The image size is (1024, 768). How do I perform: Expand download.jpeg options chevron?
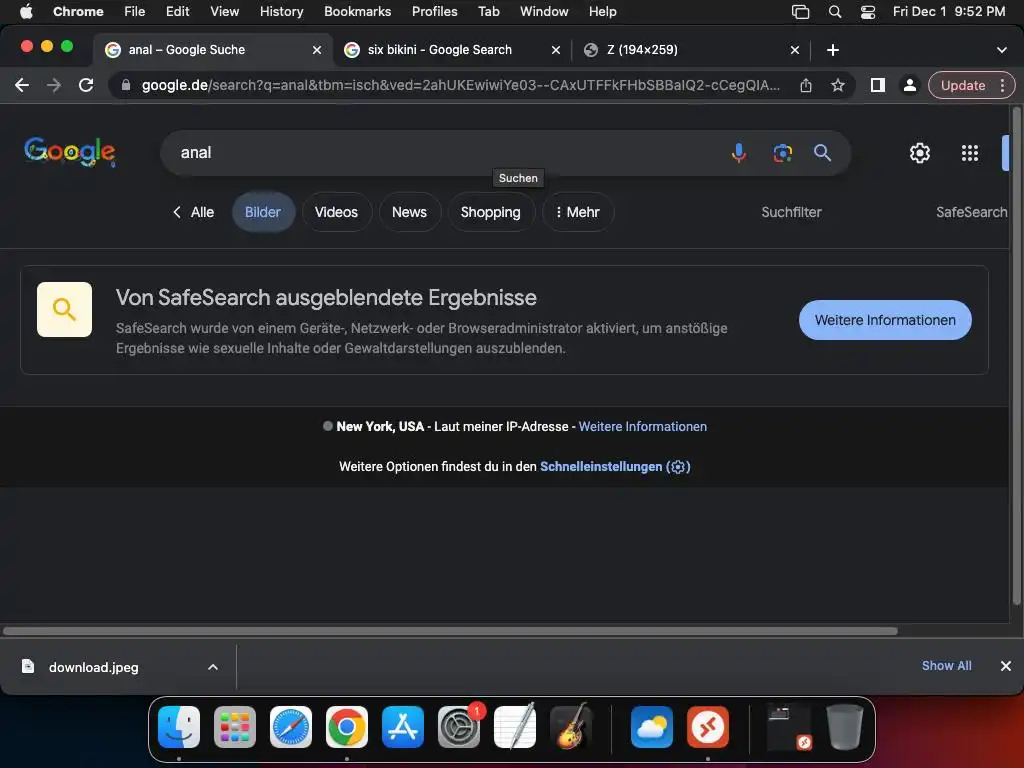point(213,667)
